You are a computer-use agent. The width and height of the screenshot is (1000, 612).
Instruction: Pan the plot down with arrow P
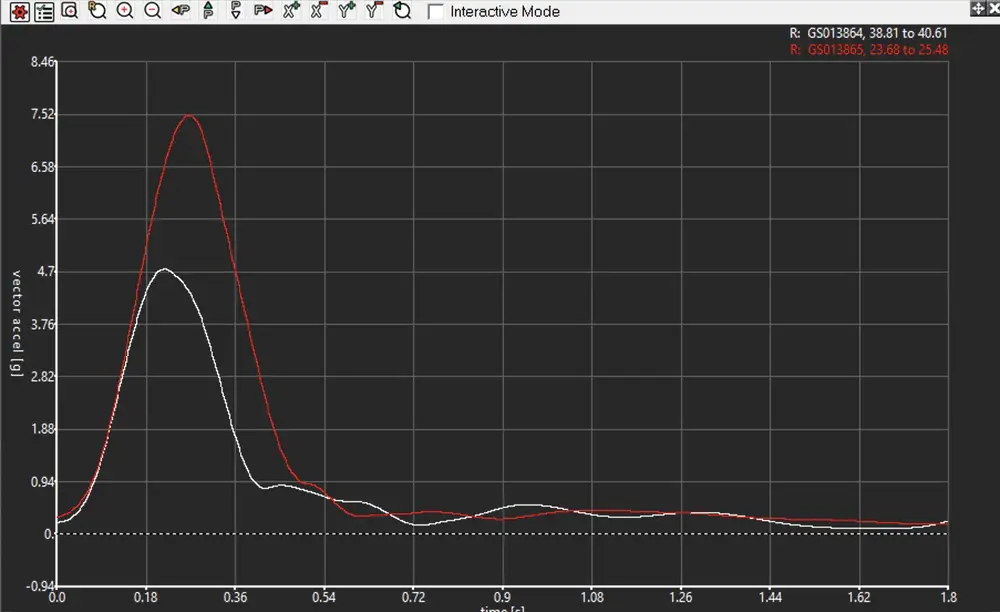[x=235, y=10]
